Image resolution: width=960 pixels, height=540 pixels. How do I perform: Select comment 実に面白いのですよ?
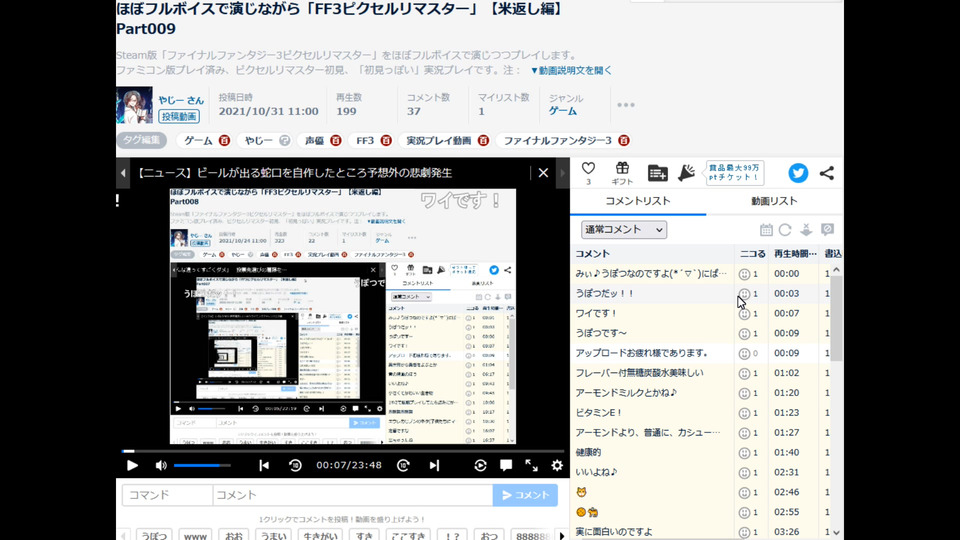[613, 531]
